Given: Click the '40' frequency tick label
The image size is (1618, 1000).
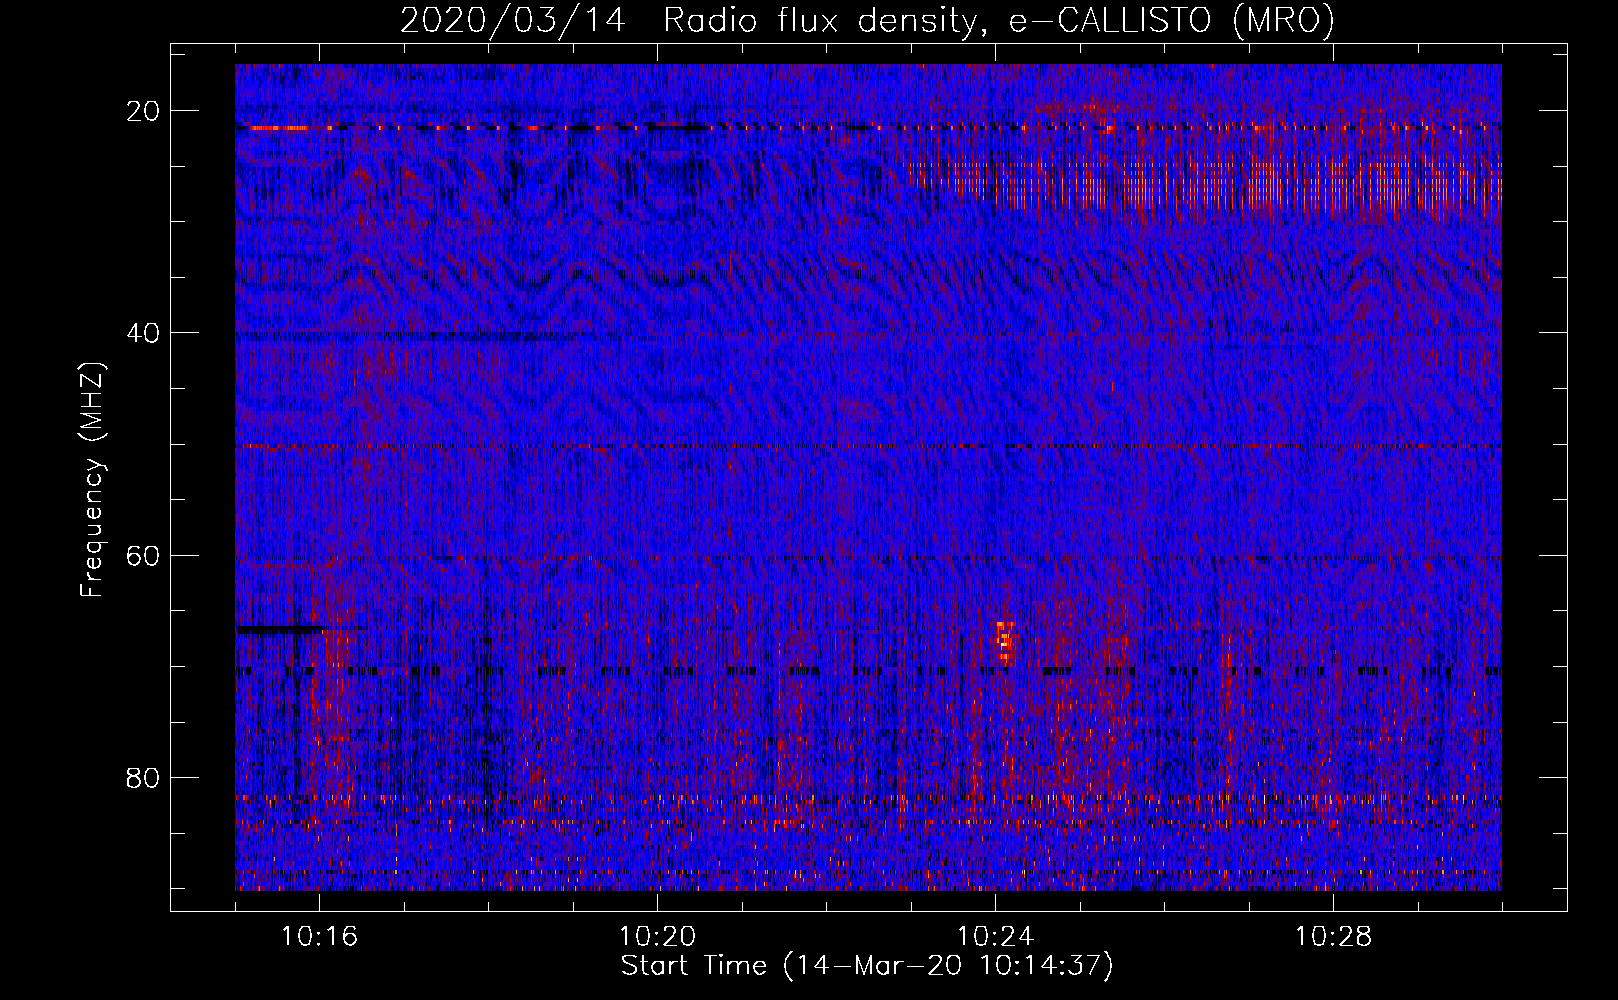Looking at the screenshot, I should coord(144,333).
